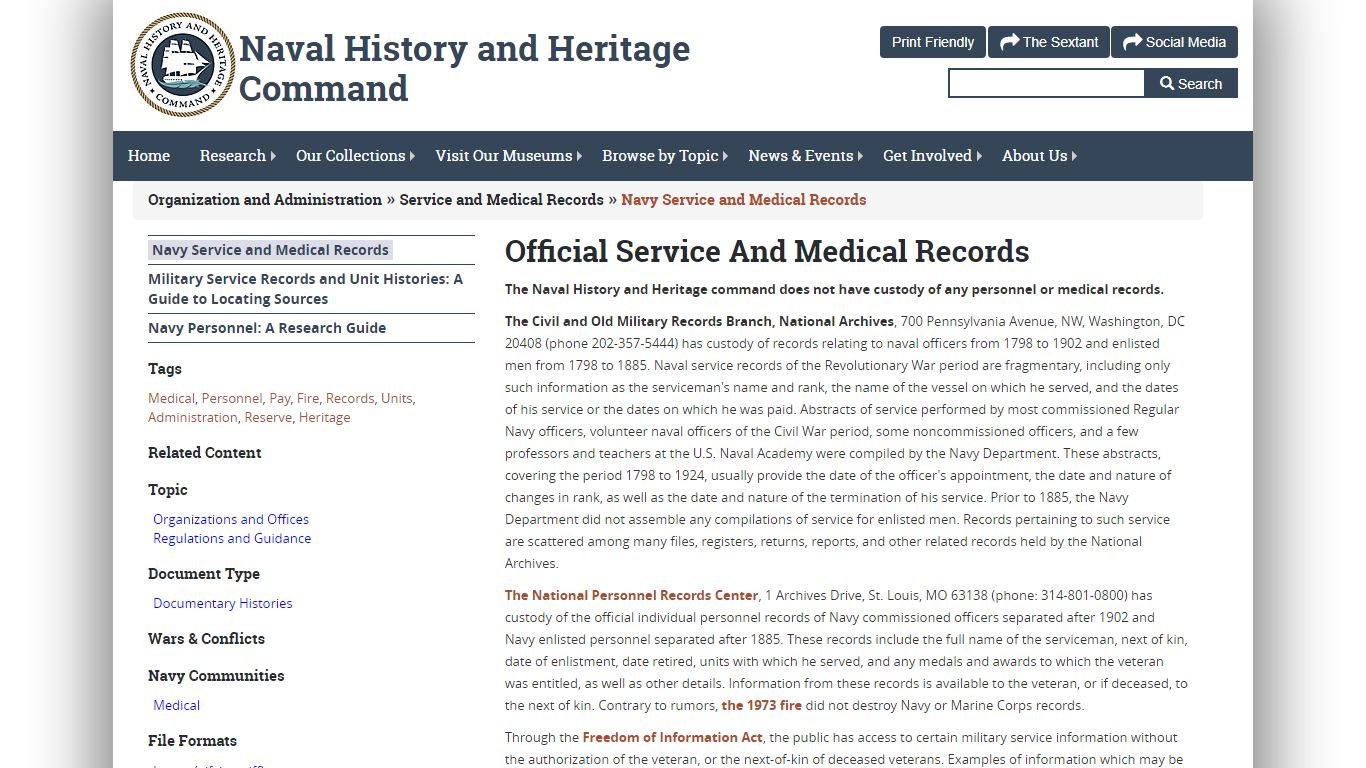Screen dimensions: 1366x768
Task: Click the Official Service And Medical Records heading
Action: 767,251
